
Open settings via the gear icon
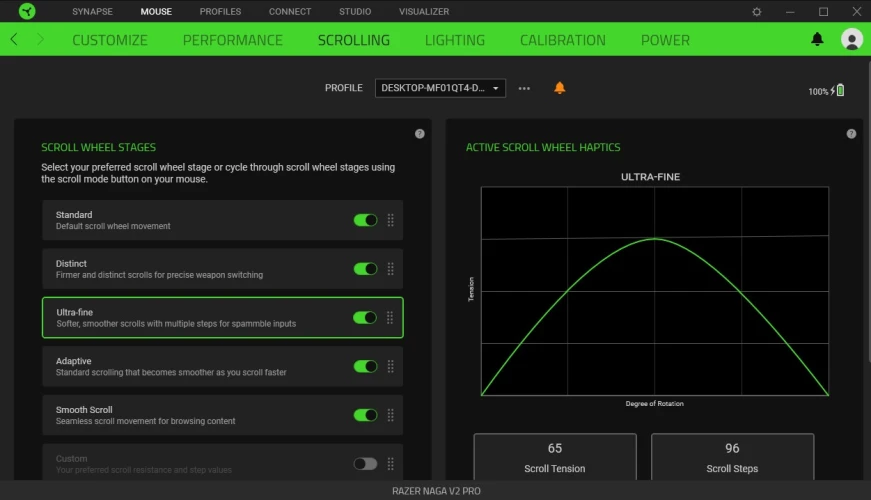(756, 12)
